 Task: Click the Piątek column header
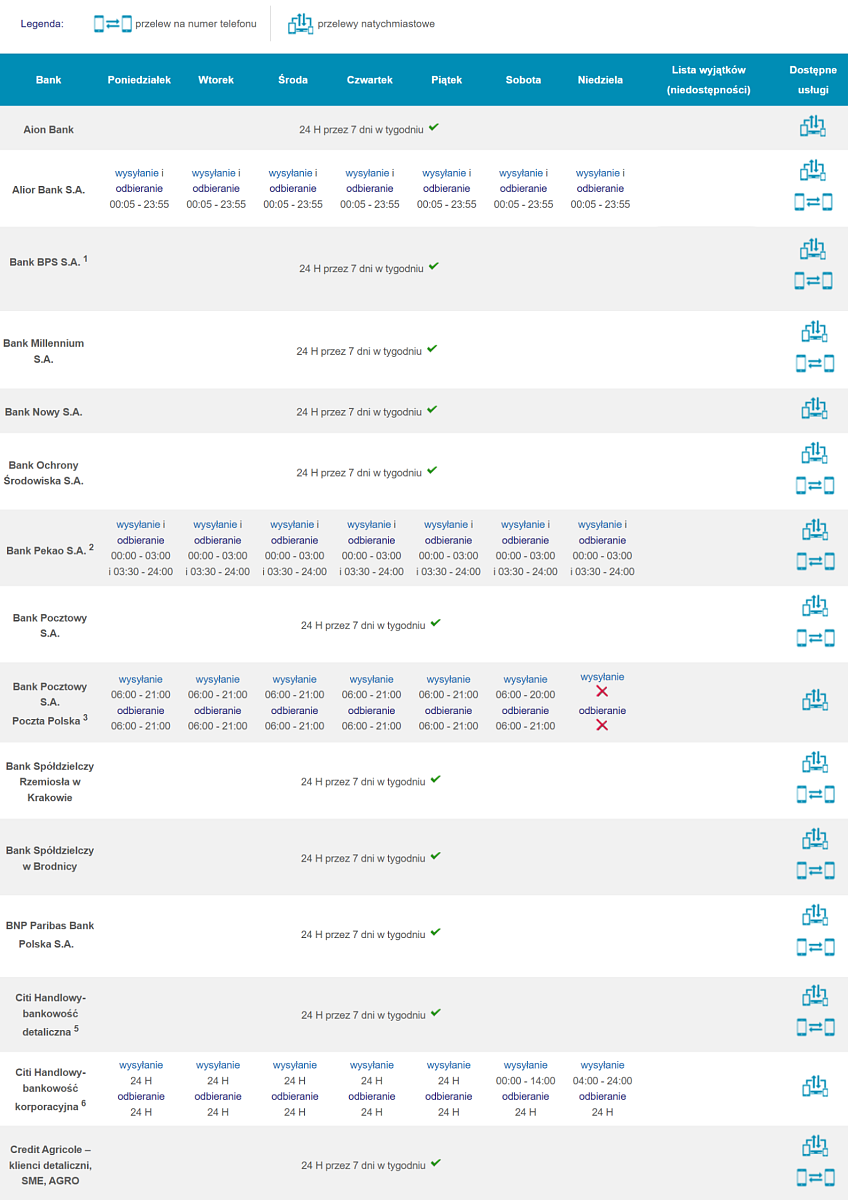point(447,80)
